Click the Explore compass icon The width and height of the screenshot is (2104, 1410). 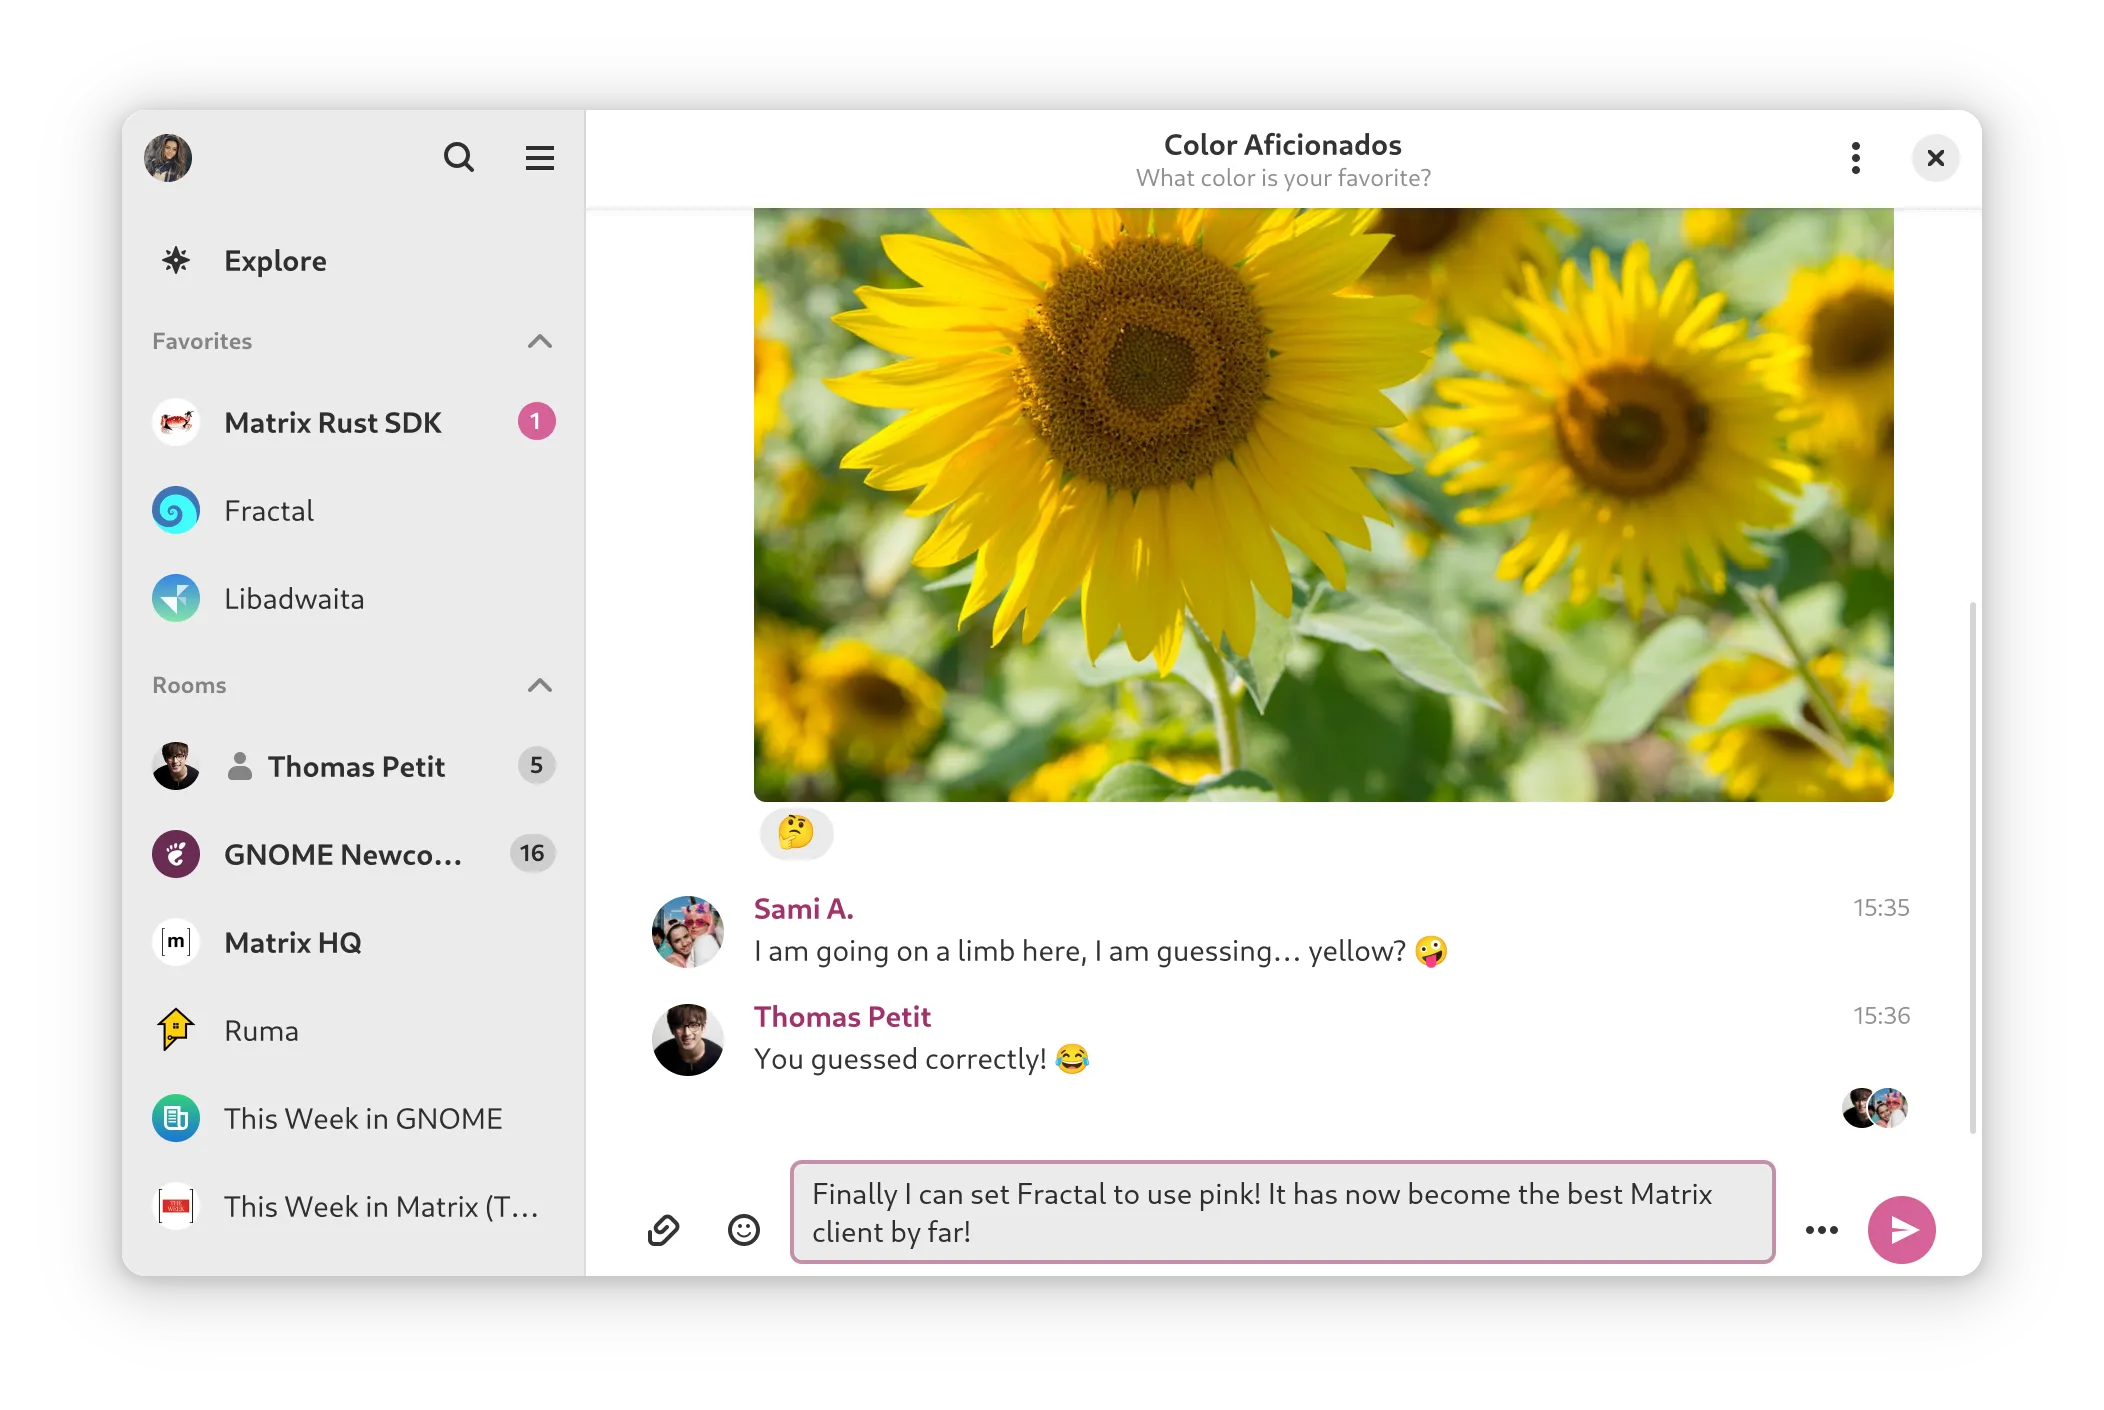pos(176,261)
